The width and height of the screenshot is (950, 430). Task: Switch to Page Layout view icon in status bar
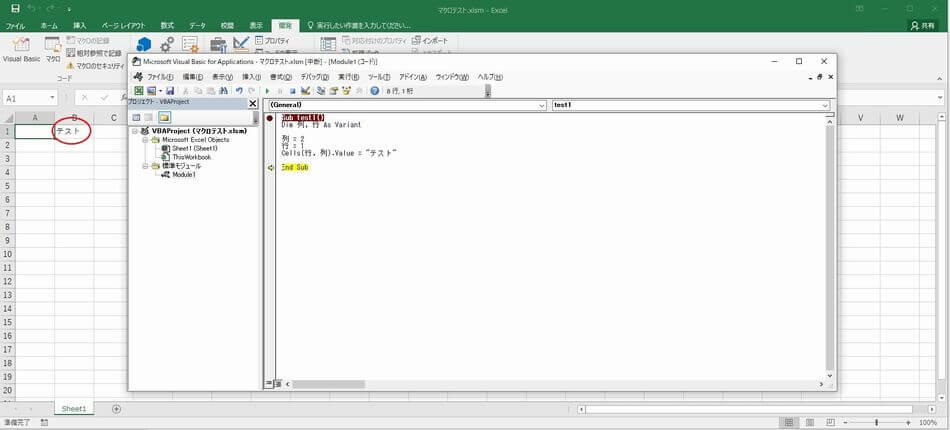(810, 422)
